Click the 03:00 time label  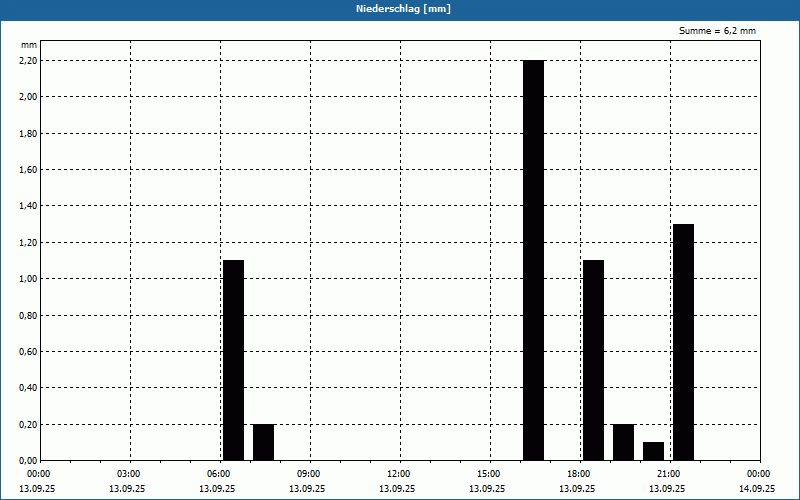(x=128, y=474)
